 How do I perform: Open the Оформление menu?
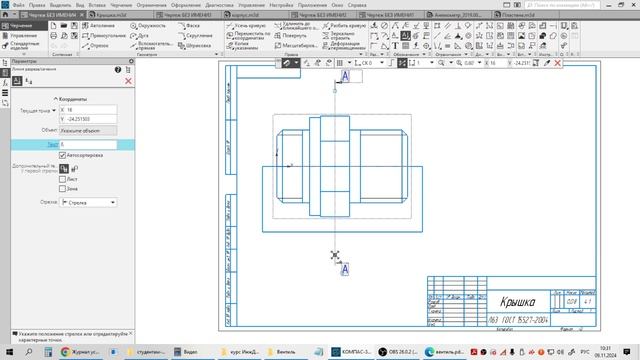click(186, 5)
